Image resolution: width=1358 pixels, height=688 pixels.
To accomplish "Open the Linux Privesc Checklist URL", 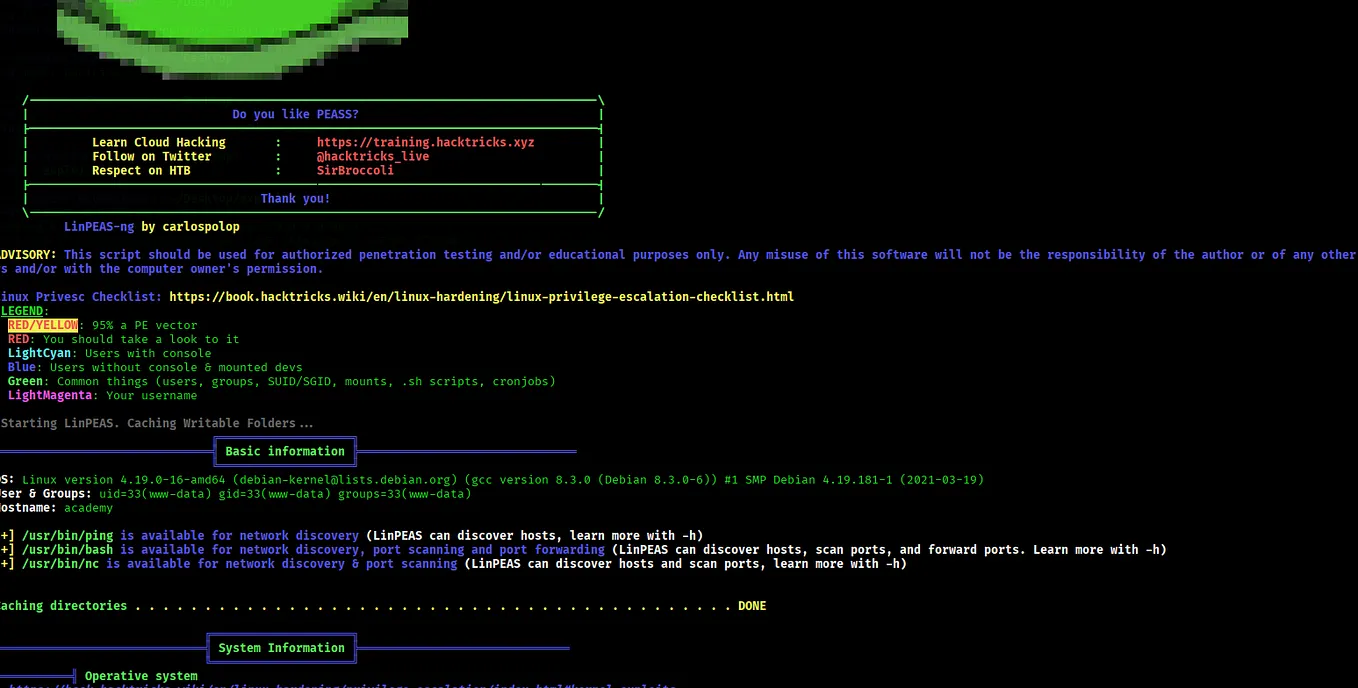I will 481,296.
